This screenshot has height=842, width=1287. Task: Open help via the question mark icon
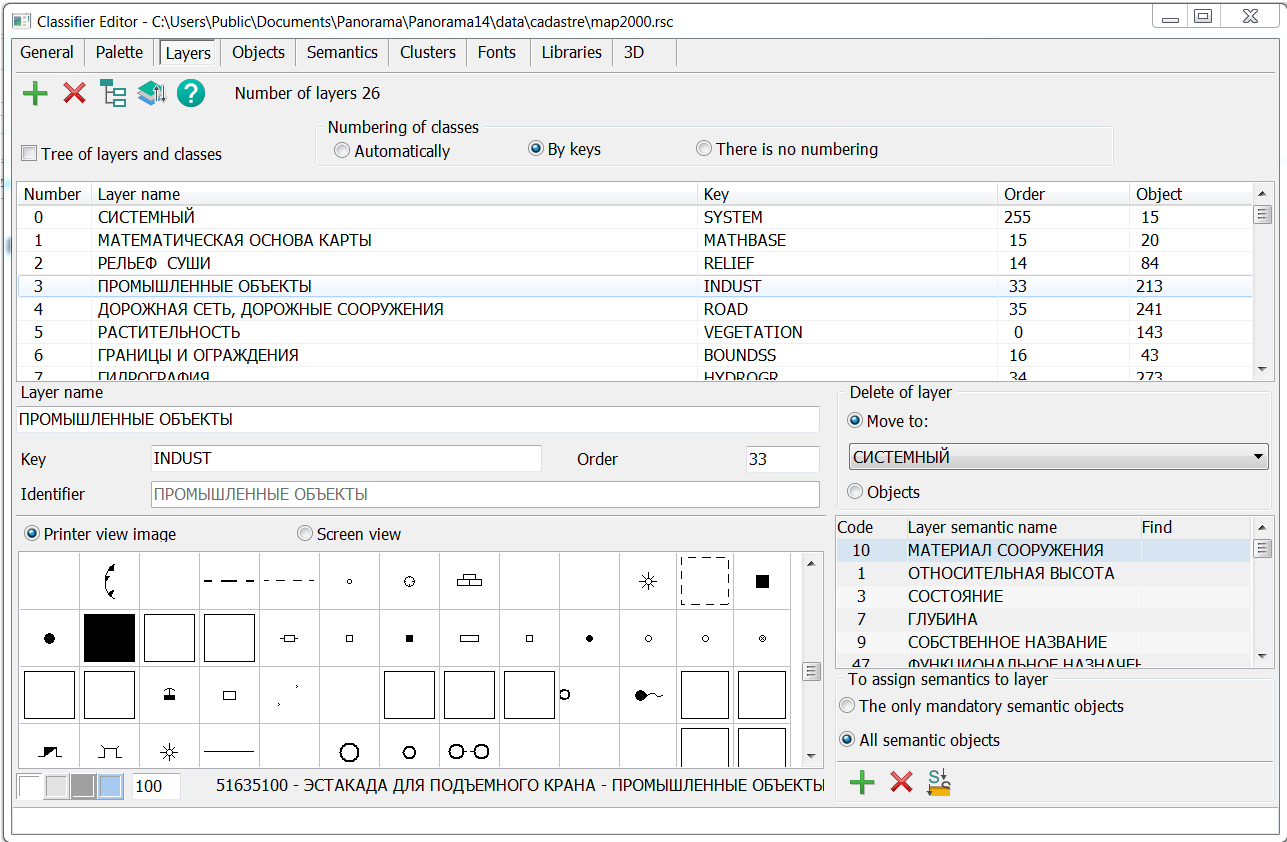coord(191,94)
